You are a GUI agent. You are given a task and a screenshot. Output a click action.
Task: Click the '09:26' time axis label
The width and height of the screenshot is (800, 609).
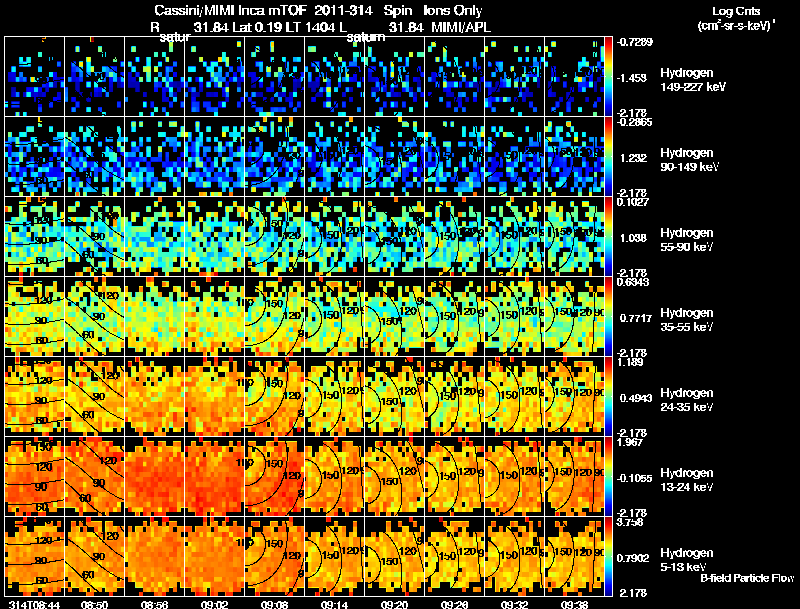(x=454, y=604)
